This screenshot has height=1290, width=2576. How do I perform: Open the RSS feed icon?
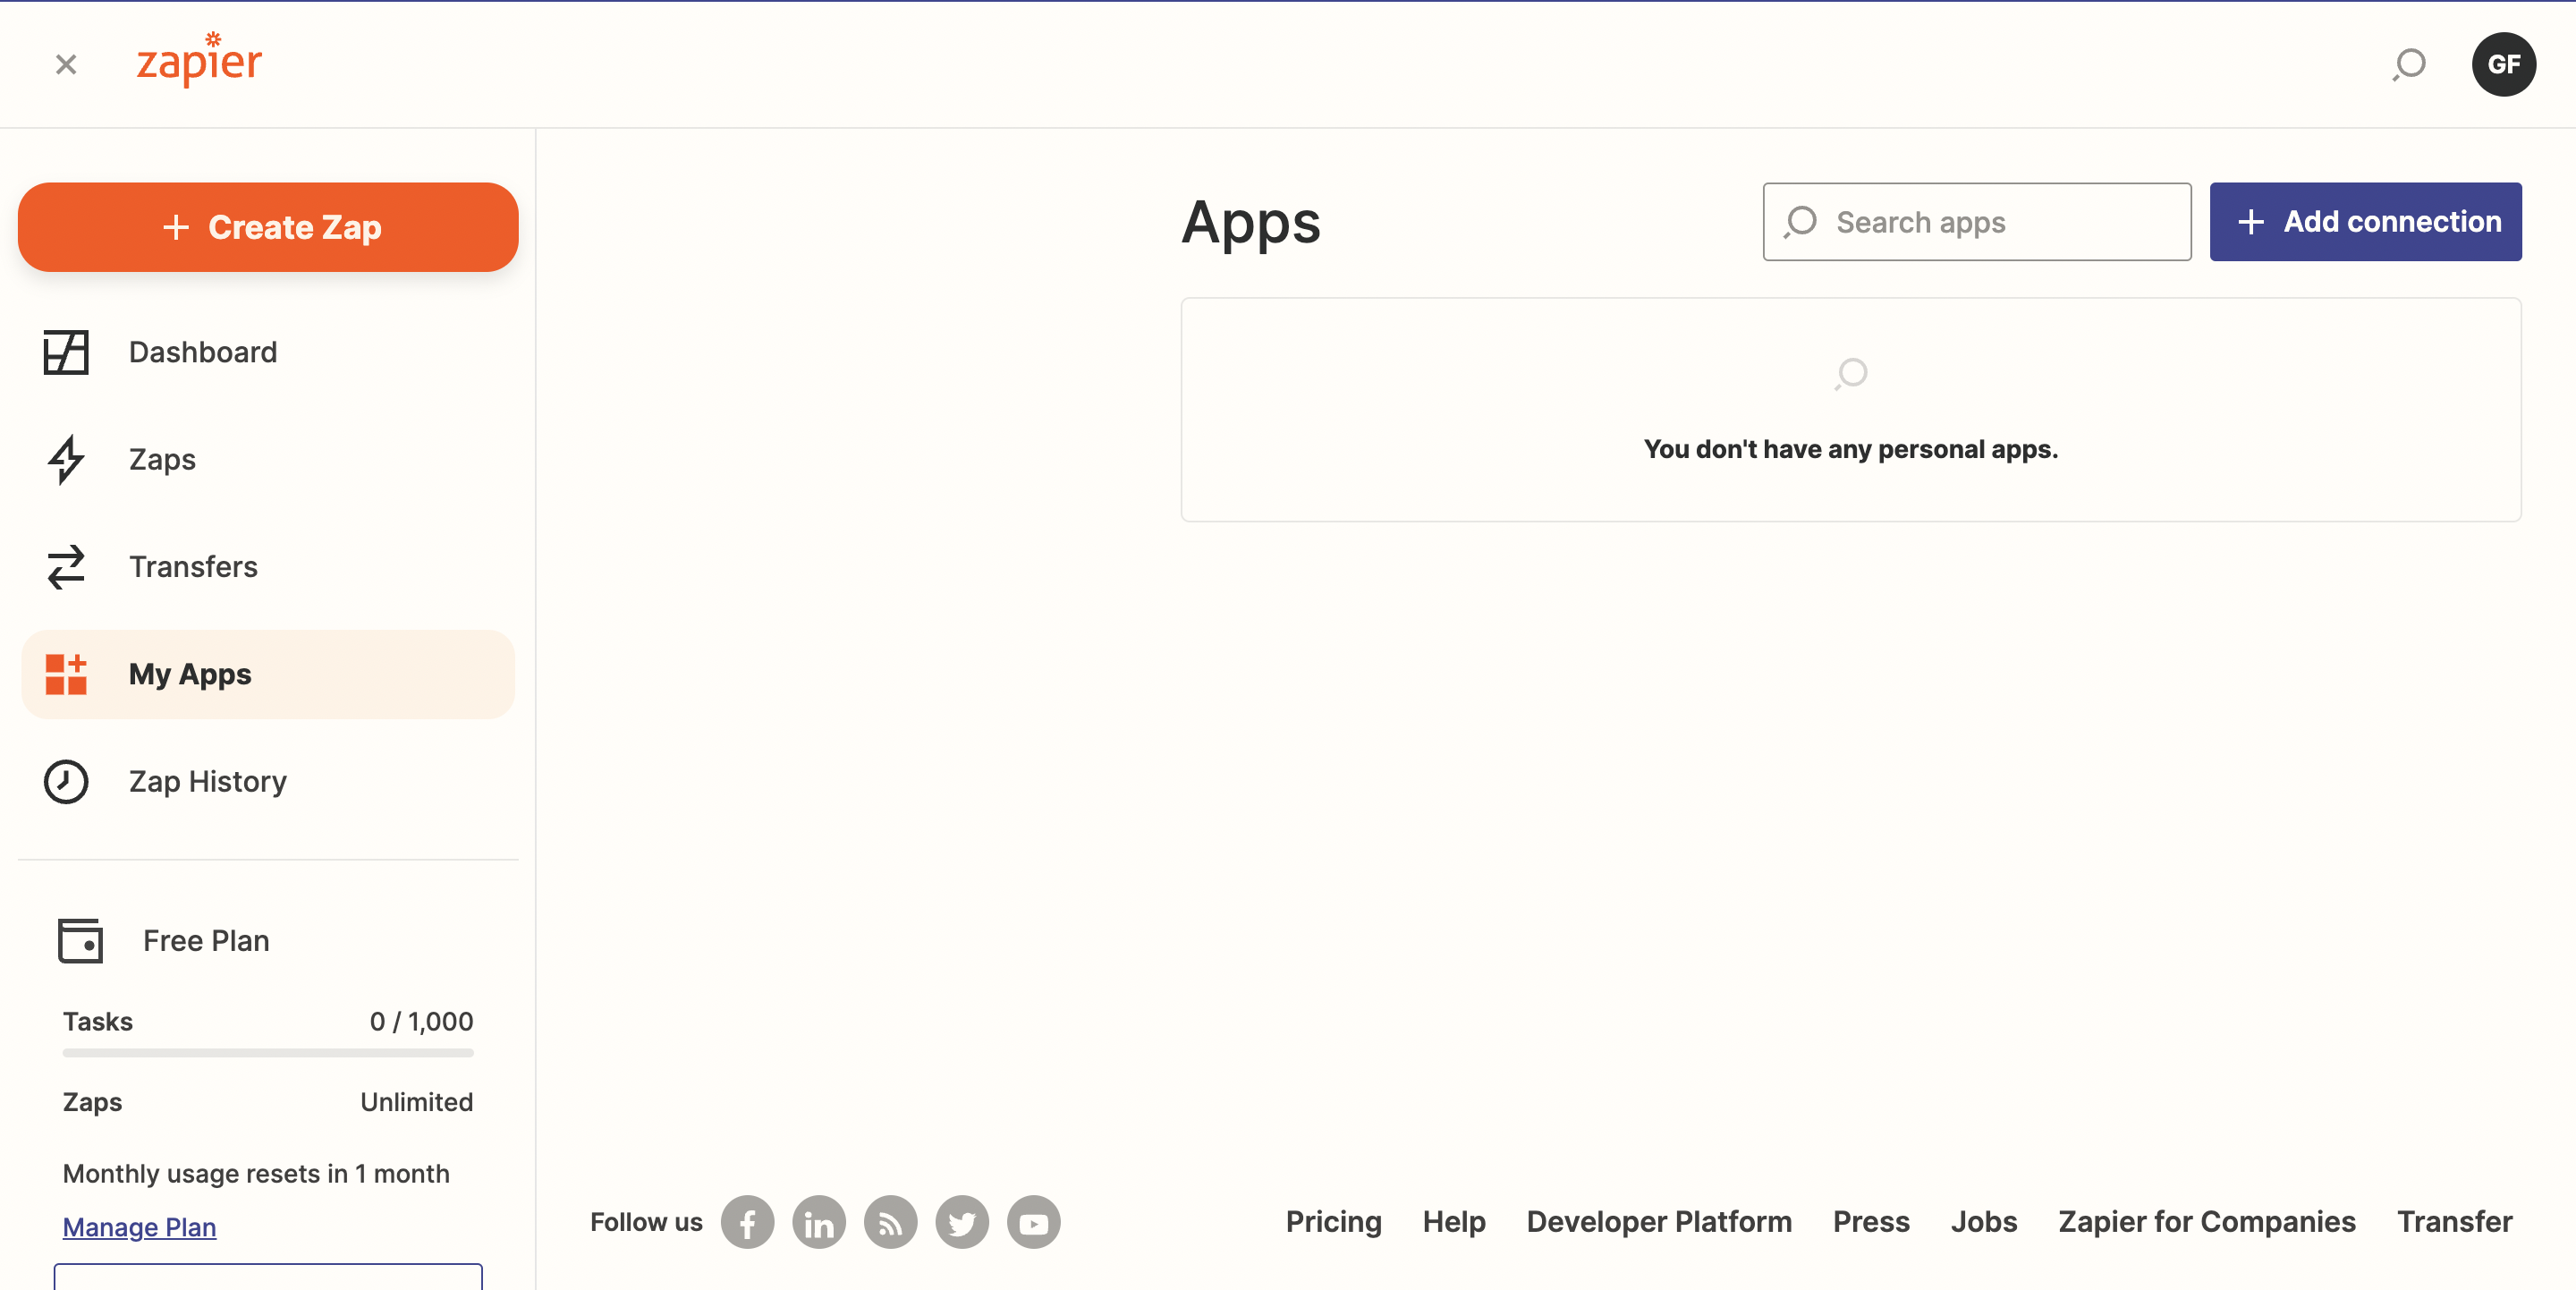tap(890, 1222)
